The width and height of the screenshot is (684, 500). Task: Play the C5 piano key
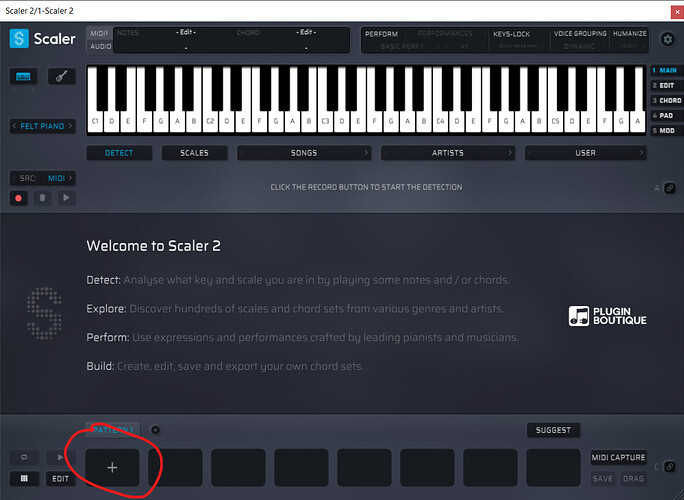tap(555, 121)
